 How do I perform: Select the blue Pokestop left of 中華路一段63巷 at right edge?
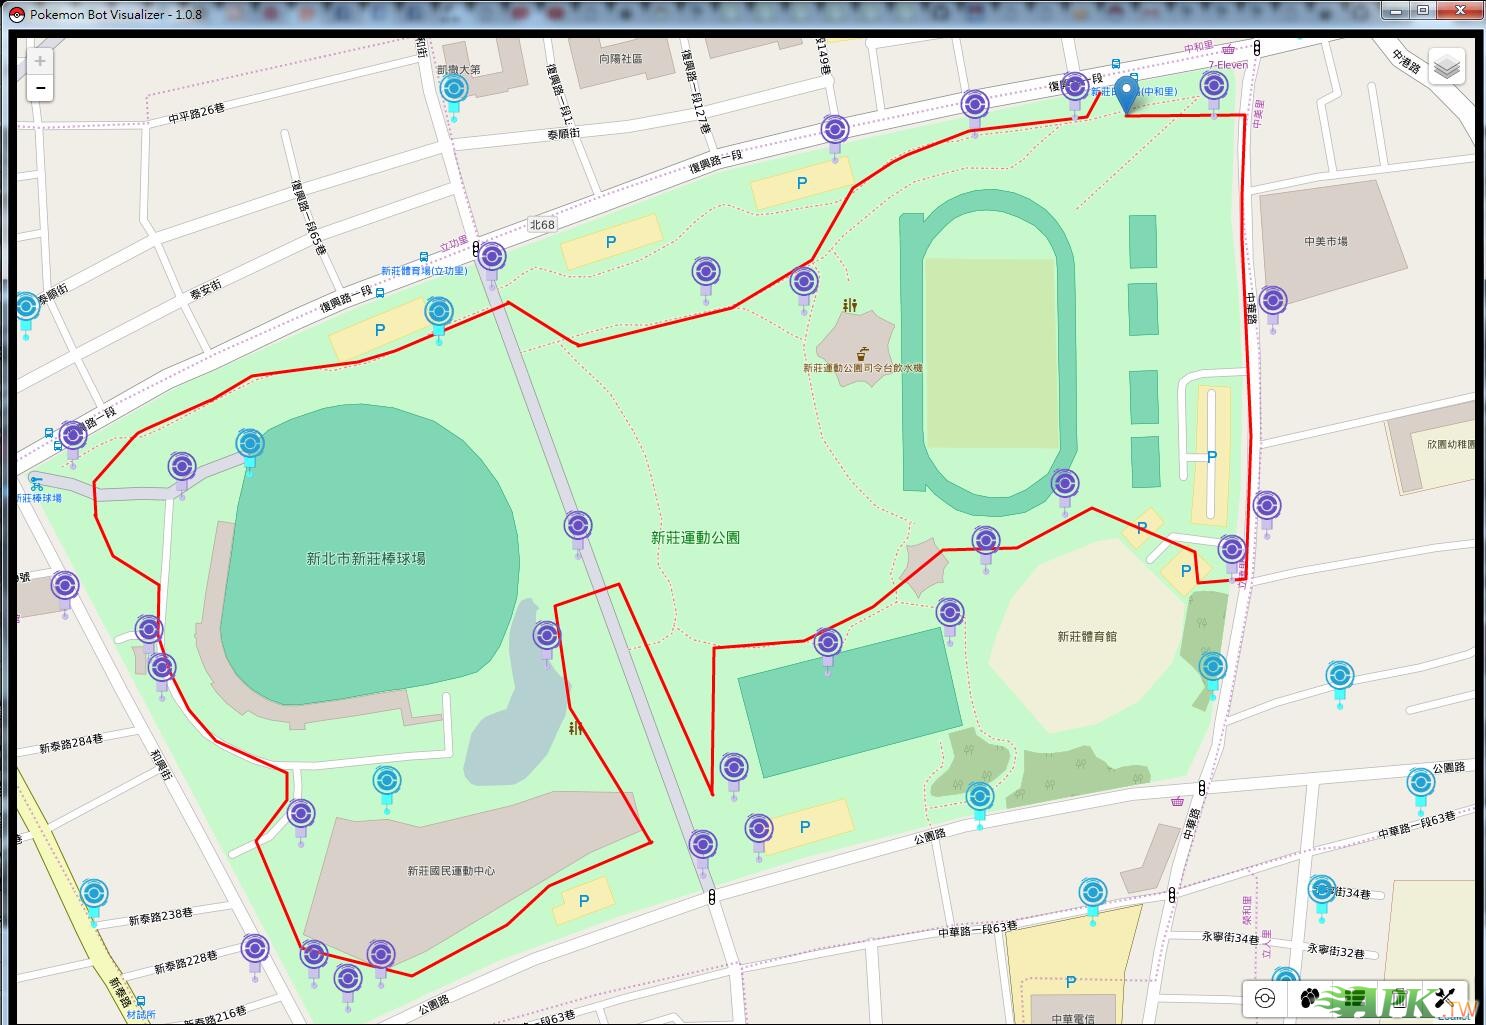[1420, 789]
